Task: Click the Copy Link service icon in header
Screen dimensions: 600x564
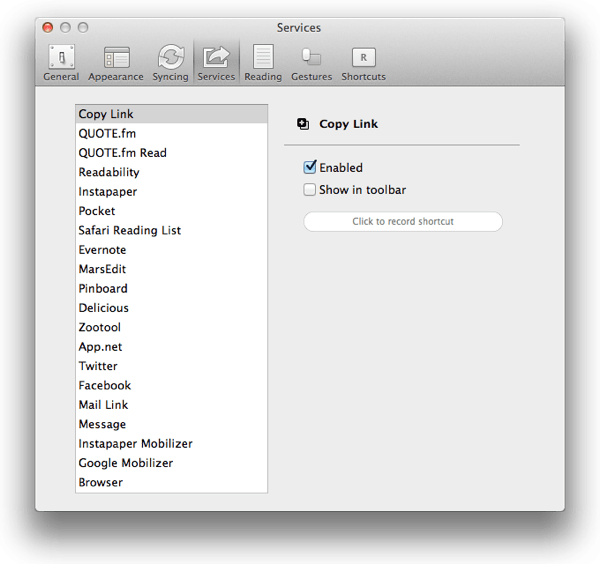Action: coord(303,125)
